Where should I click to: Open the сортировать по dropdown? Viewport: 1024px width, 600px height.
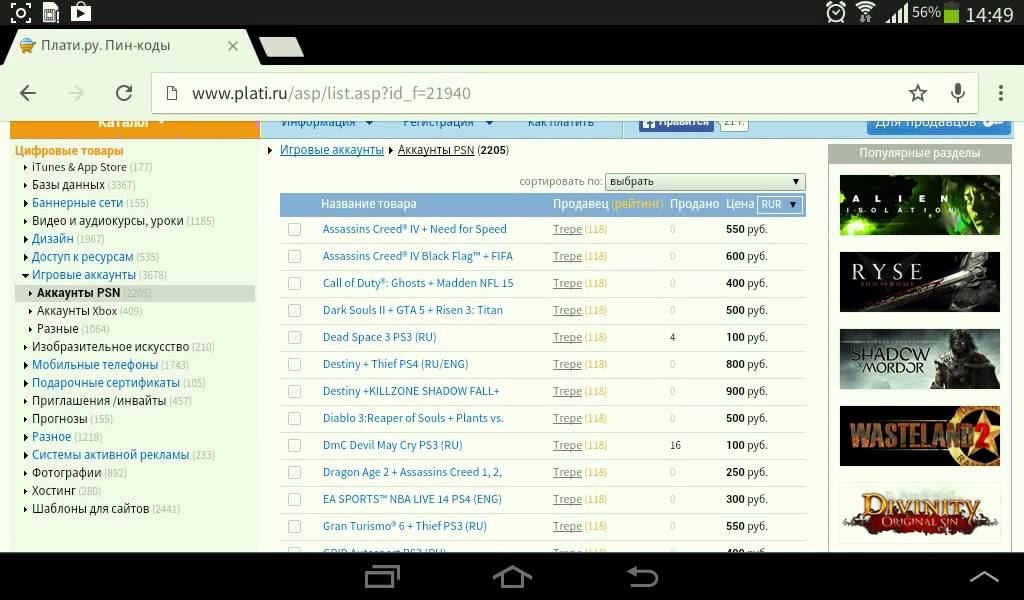coord(705,182)
